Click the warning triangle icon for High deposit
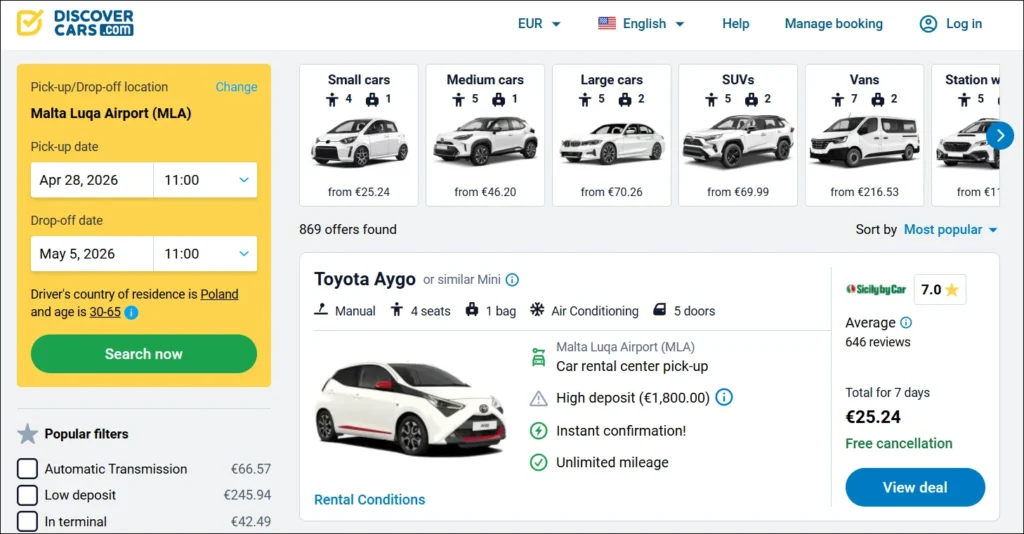1024x534 pixels. pyautogui.click(x=538, y=398)
